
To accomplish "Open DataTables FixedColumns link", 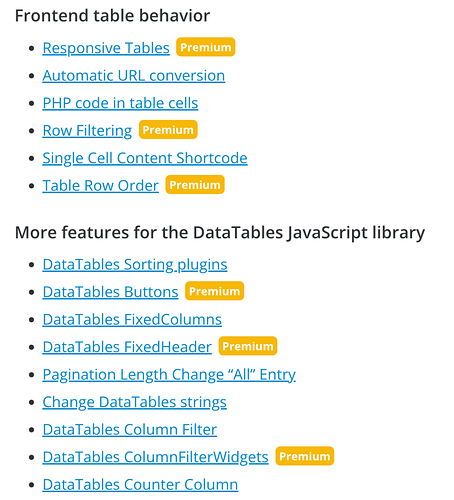I will pyautogui.click(x=132, y=320).
